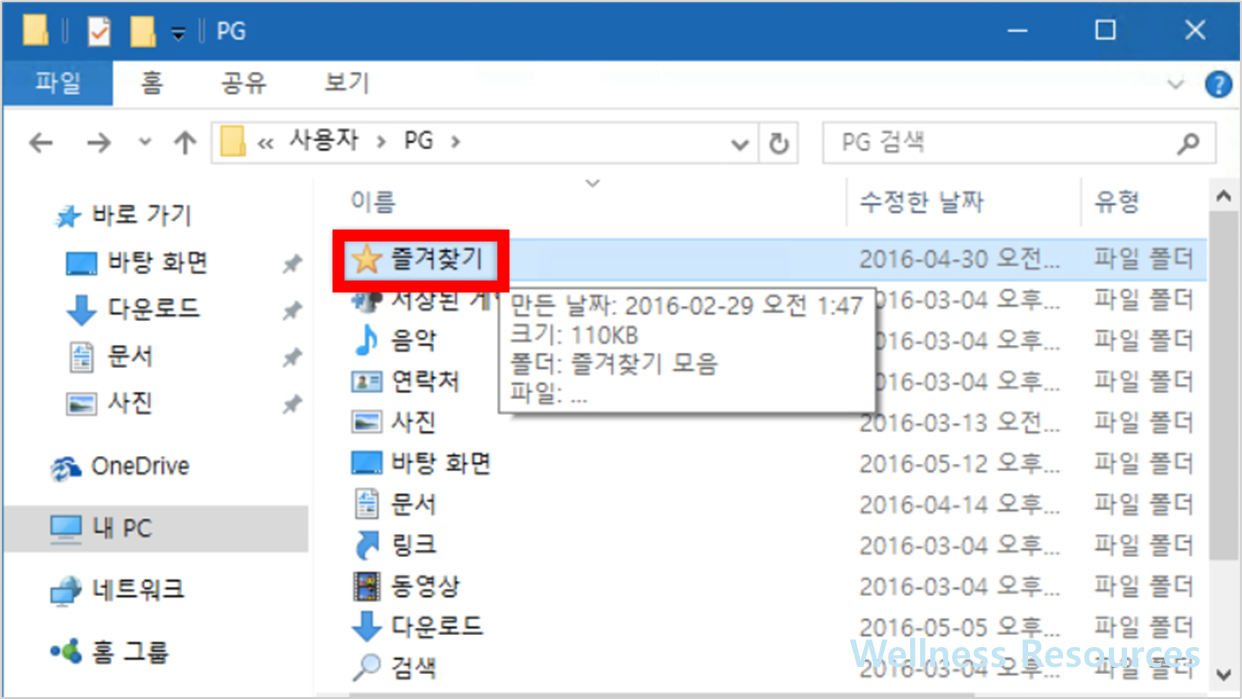Select 다운로드 in the navigation pane
The image size is (1242, 699).
tap(153, 309)
